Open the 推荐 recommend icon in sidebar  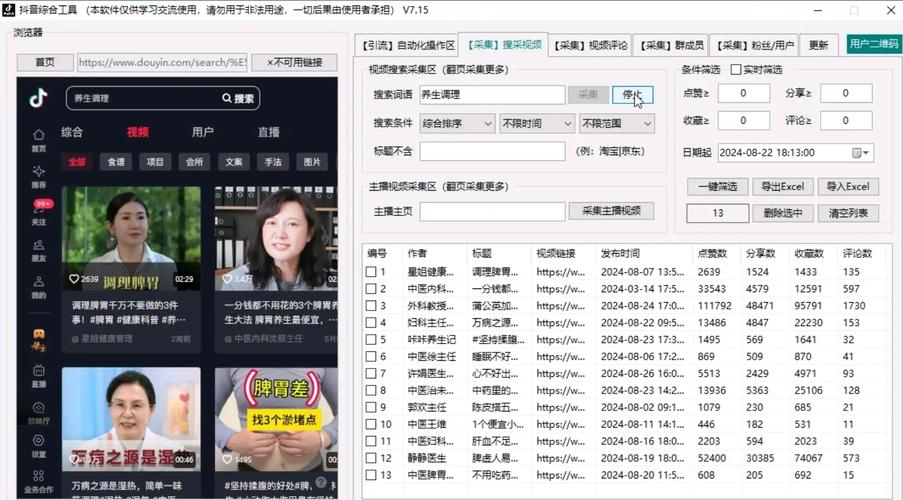[39, 171]
